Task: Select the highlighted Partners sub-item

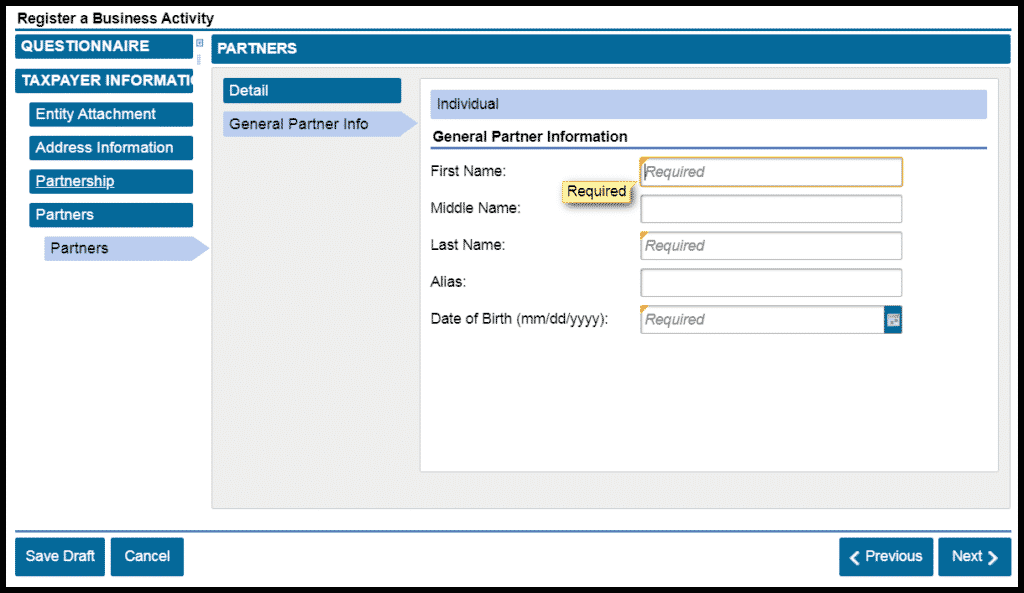Action: point(118,248)
